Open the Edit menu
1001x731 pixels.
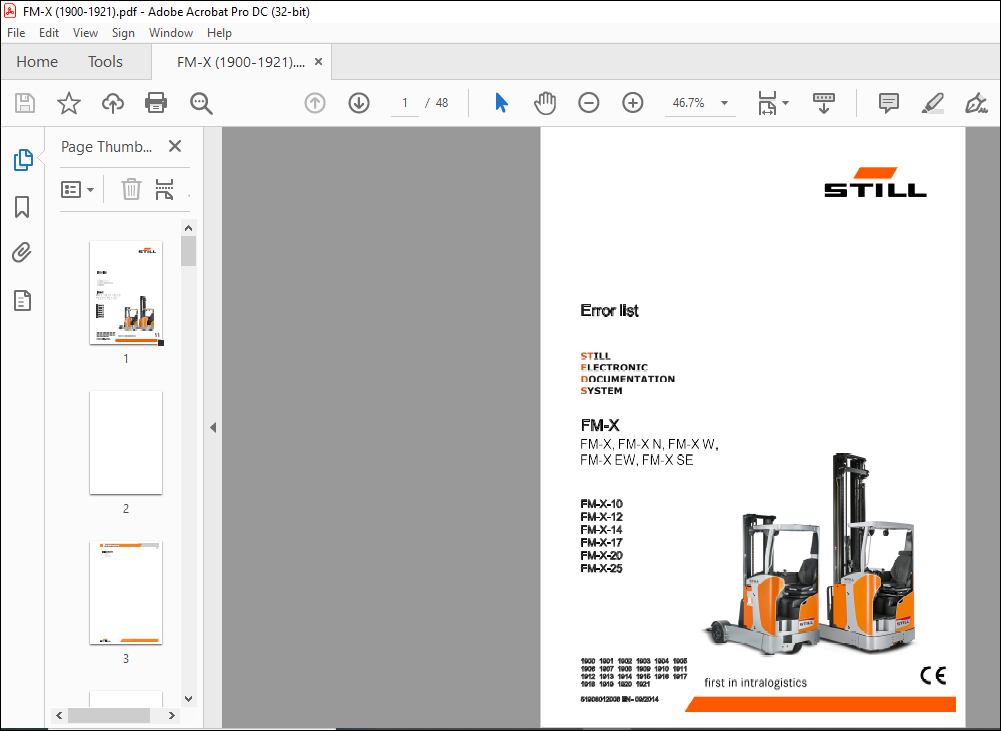tap(49, 33)
